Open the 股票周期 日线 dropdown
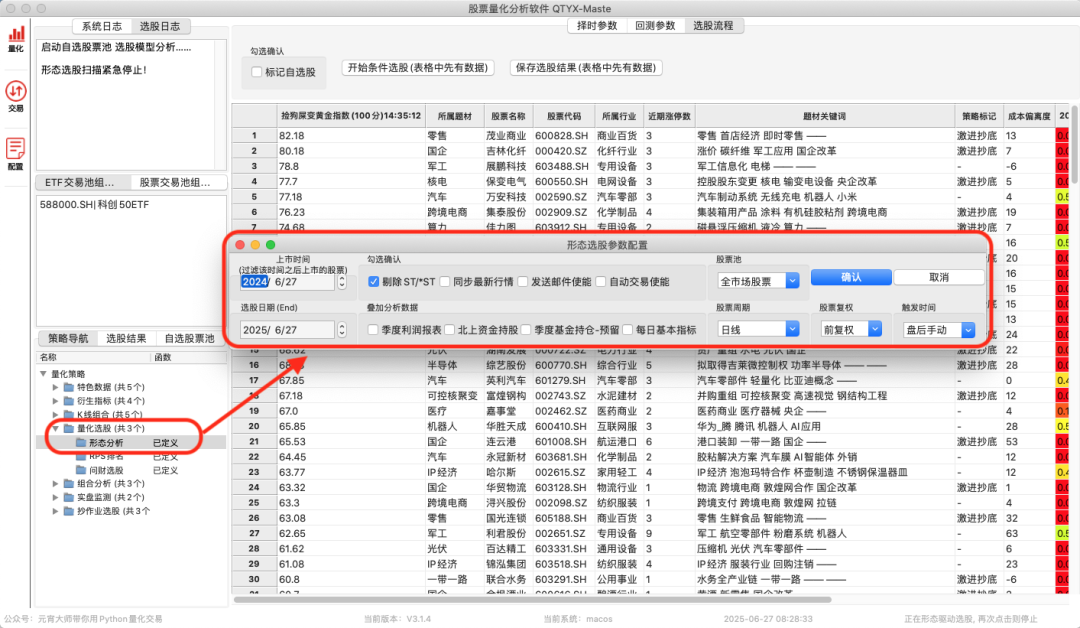 click(x=758, y=329)
